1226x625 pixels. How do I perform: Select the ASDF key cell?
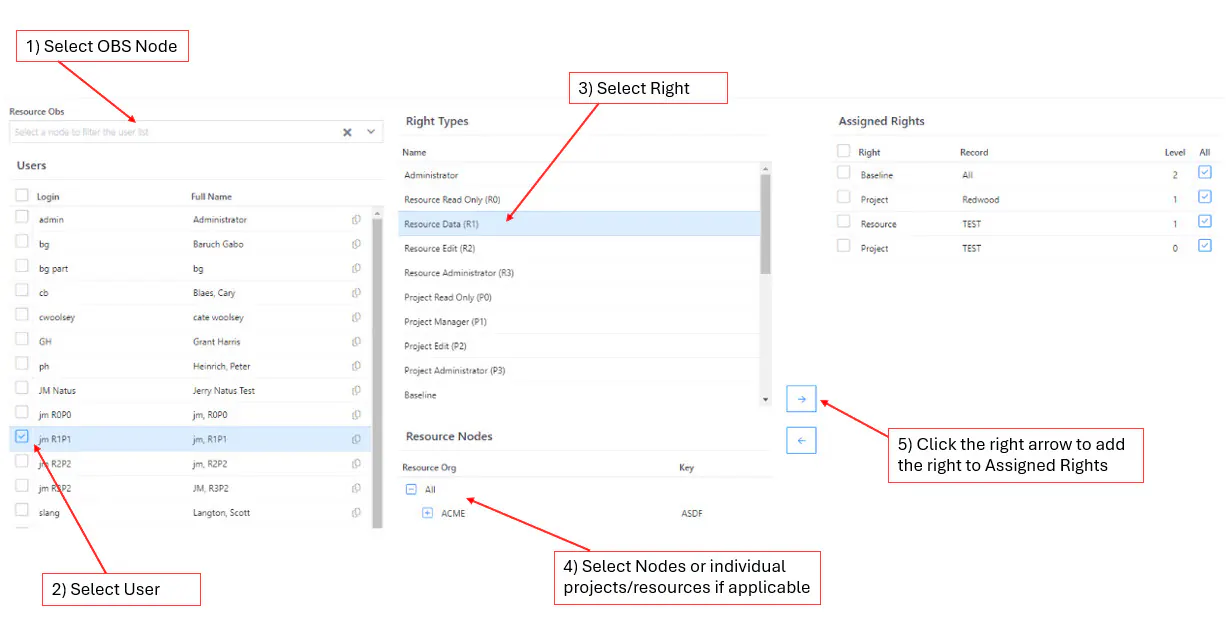(691, 513)
